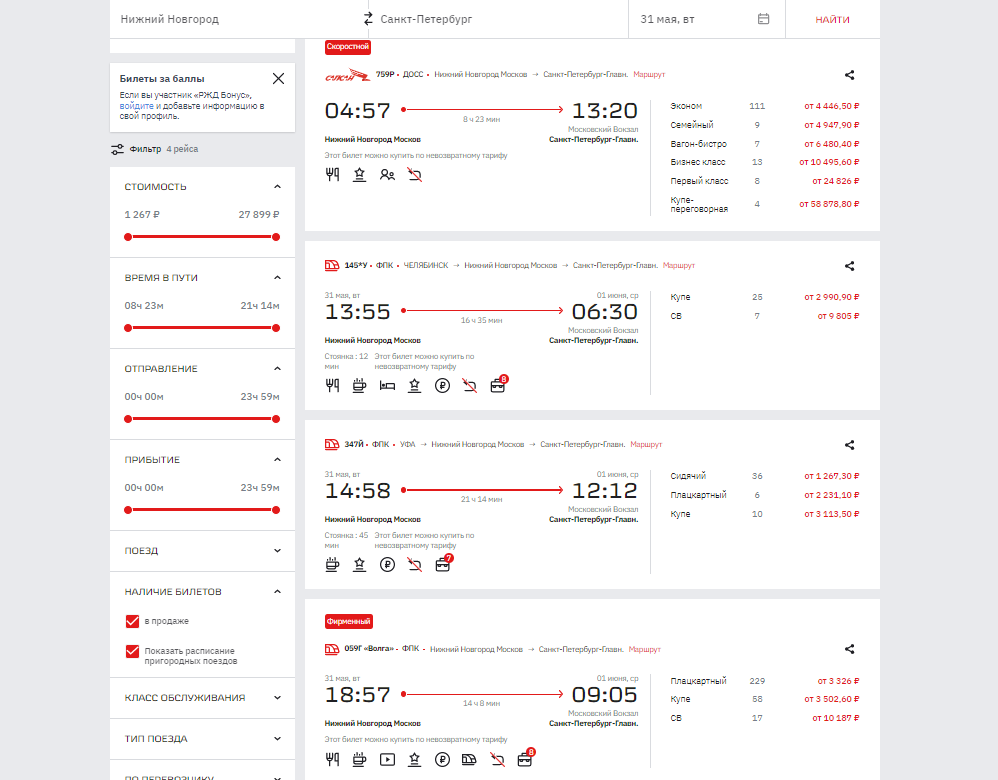Click the tea cup icon on 145*У
Viewport: 998px width, 780px height.
(x=360, y=385)
